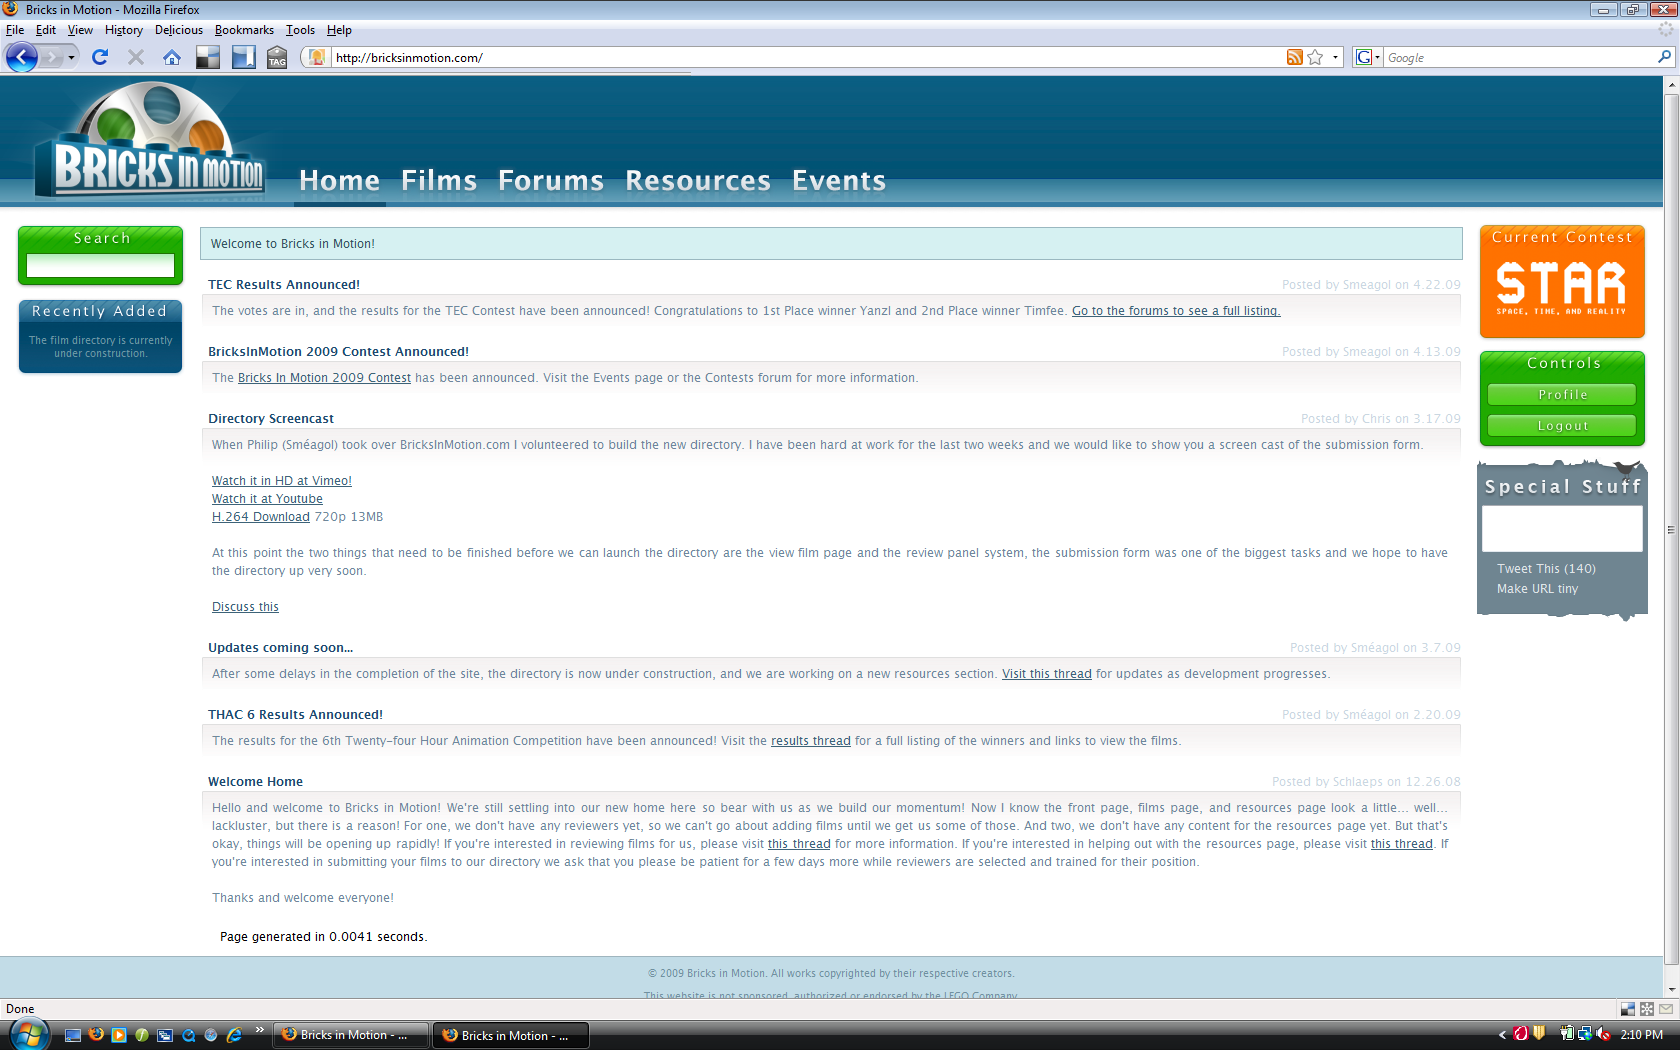Go to the Events section
Image resolution: width=1680 pixels, height=1050 pixels.
click(x=839, y=181)
